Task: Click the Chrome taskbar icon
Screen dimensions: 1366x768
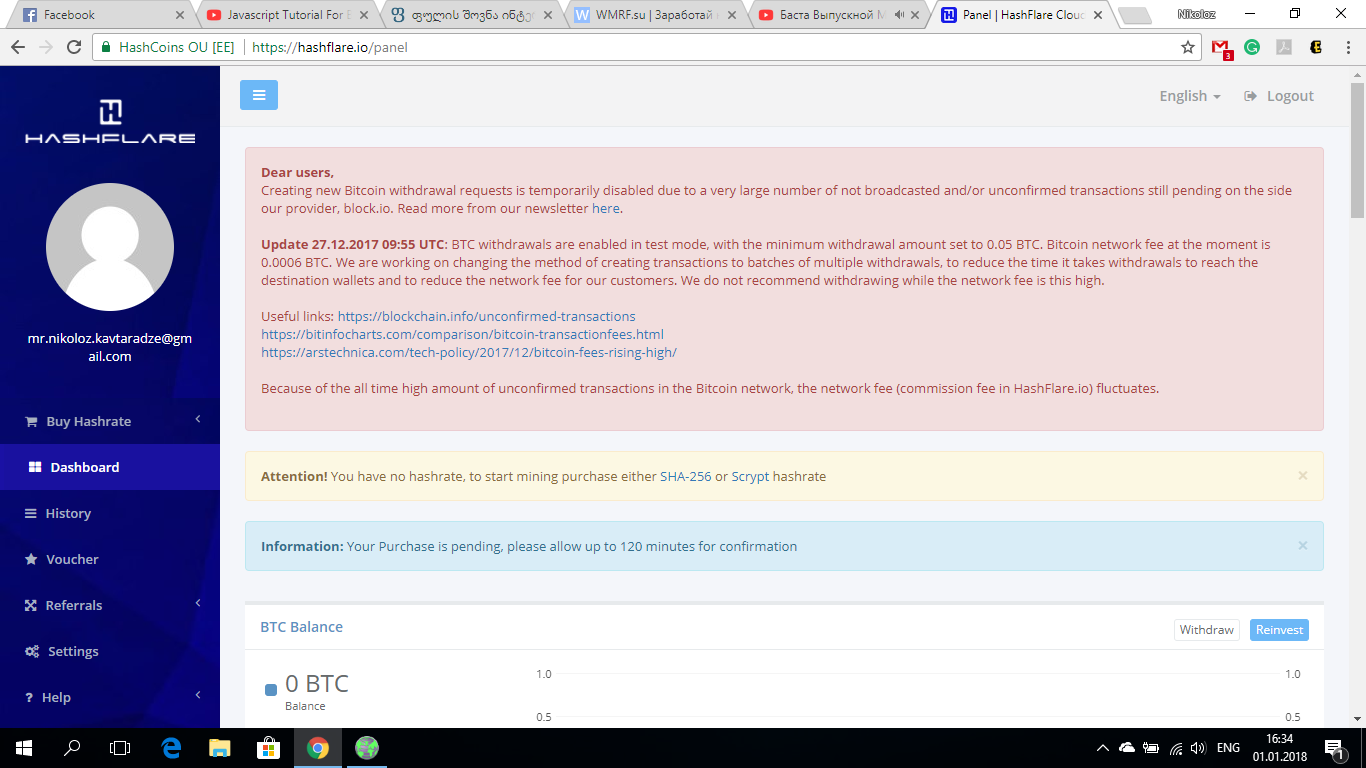Action: (318, 748)
